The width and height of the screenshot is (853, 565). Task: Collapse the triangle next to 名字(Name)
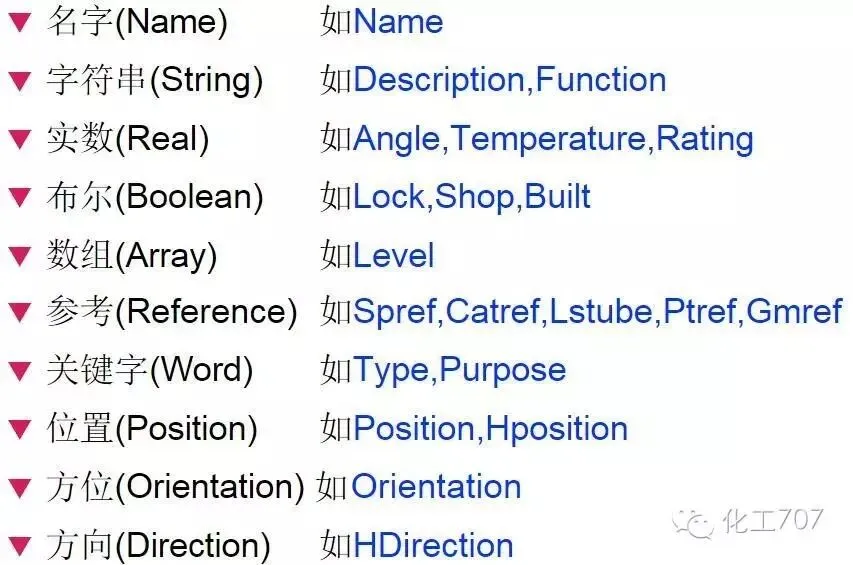(x=20, y=22)
